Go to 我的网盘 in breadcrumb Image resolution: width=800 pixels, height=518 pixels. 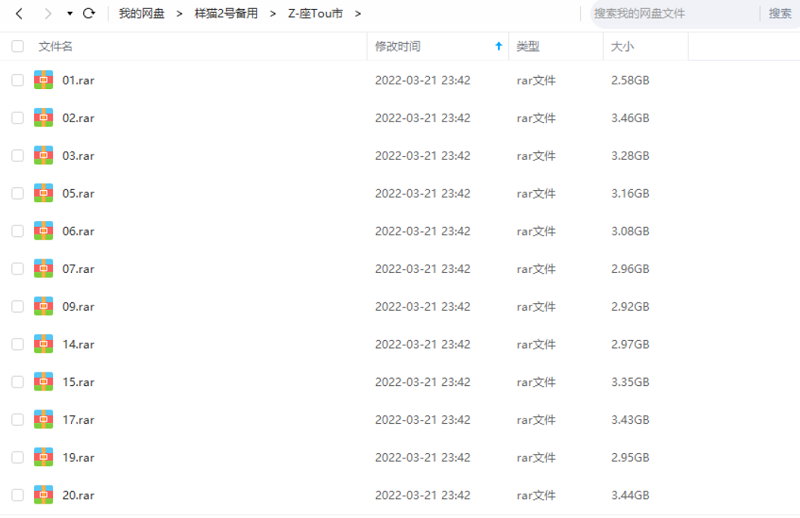[141, 14]
